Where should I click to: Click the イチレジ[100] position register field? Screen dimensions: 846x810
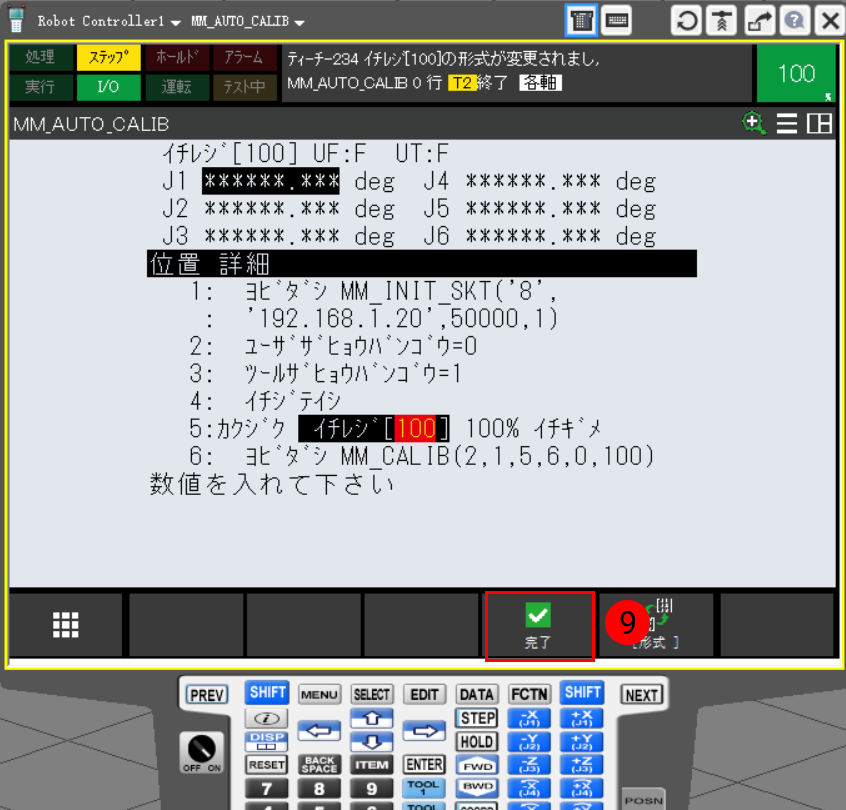tap(374, 428)
